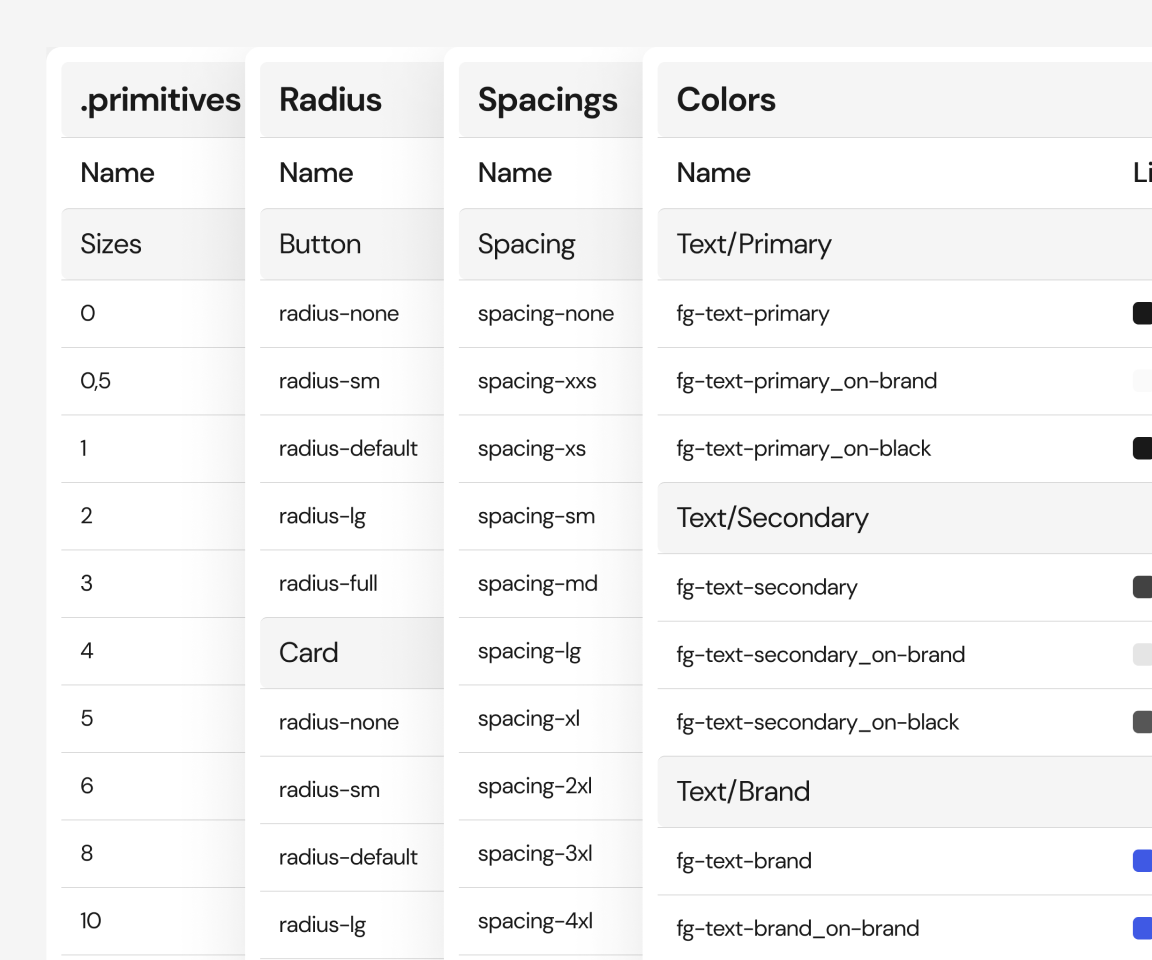Click the Sizes group row
Screen dimensions: 1152x960
153,244
